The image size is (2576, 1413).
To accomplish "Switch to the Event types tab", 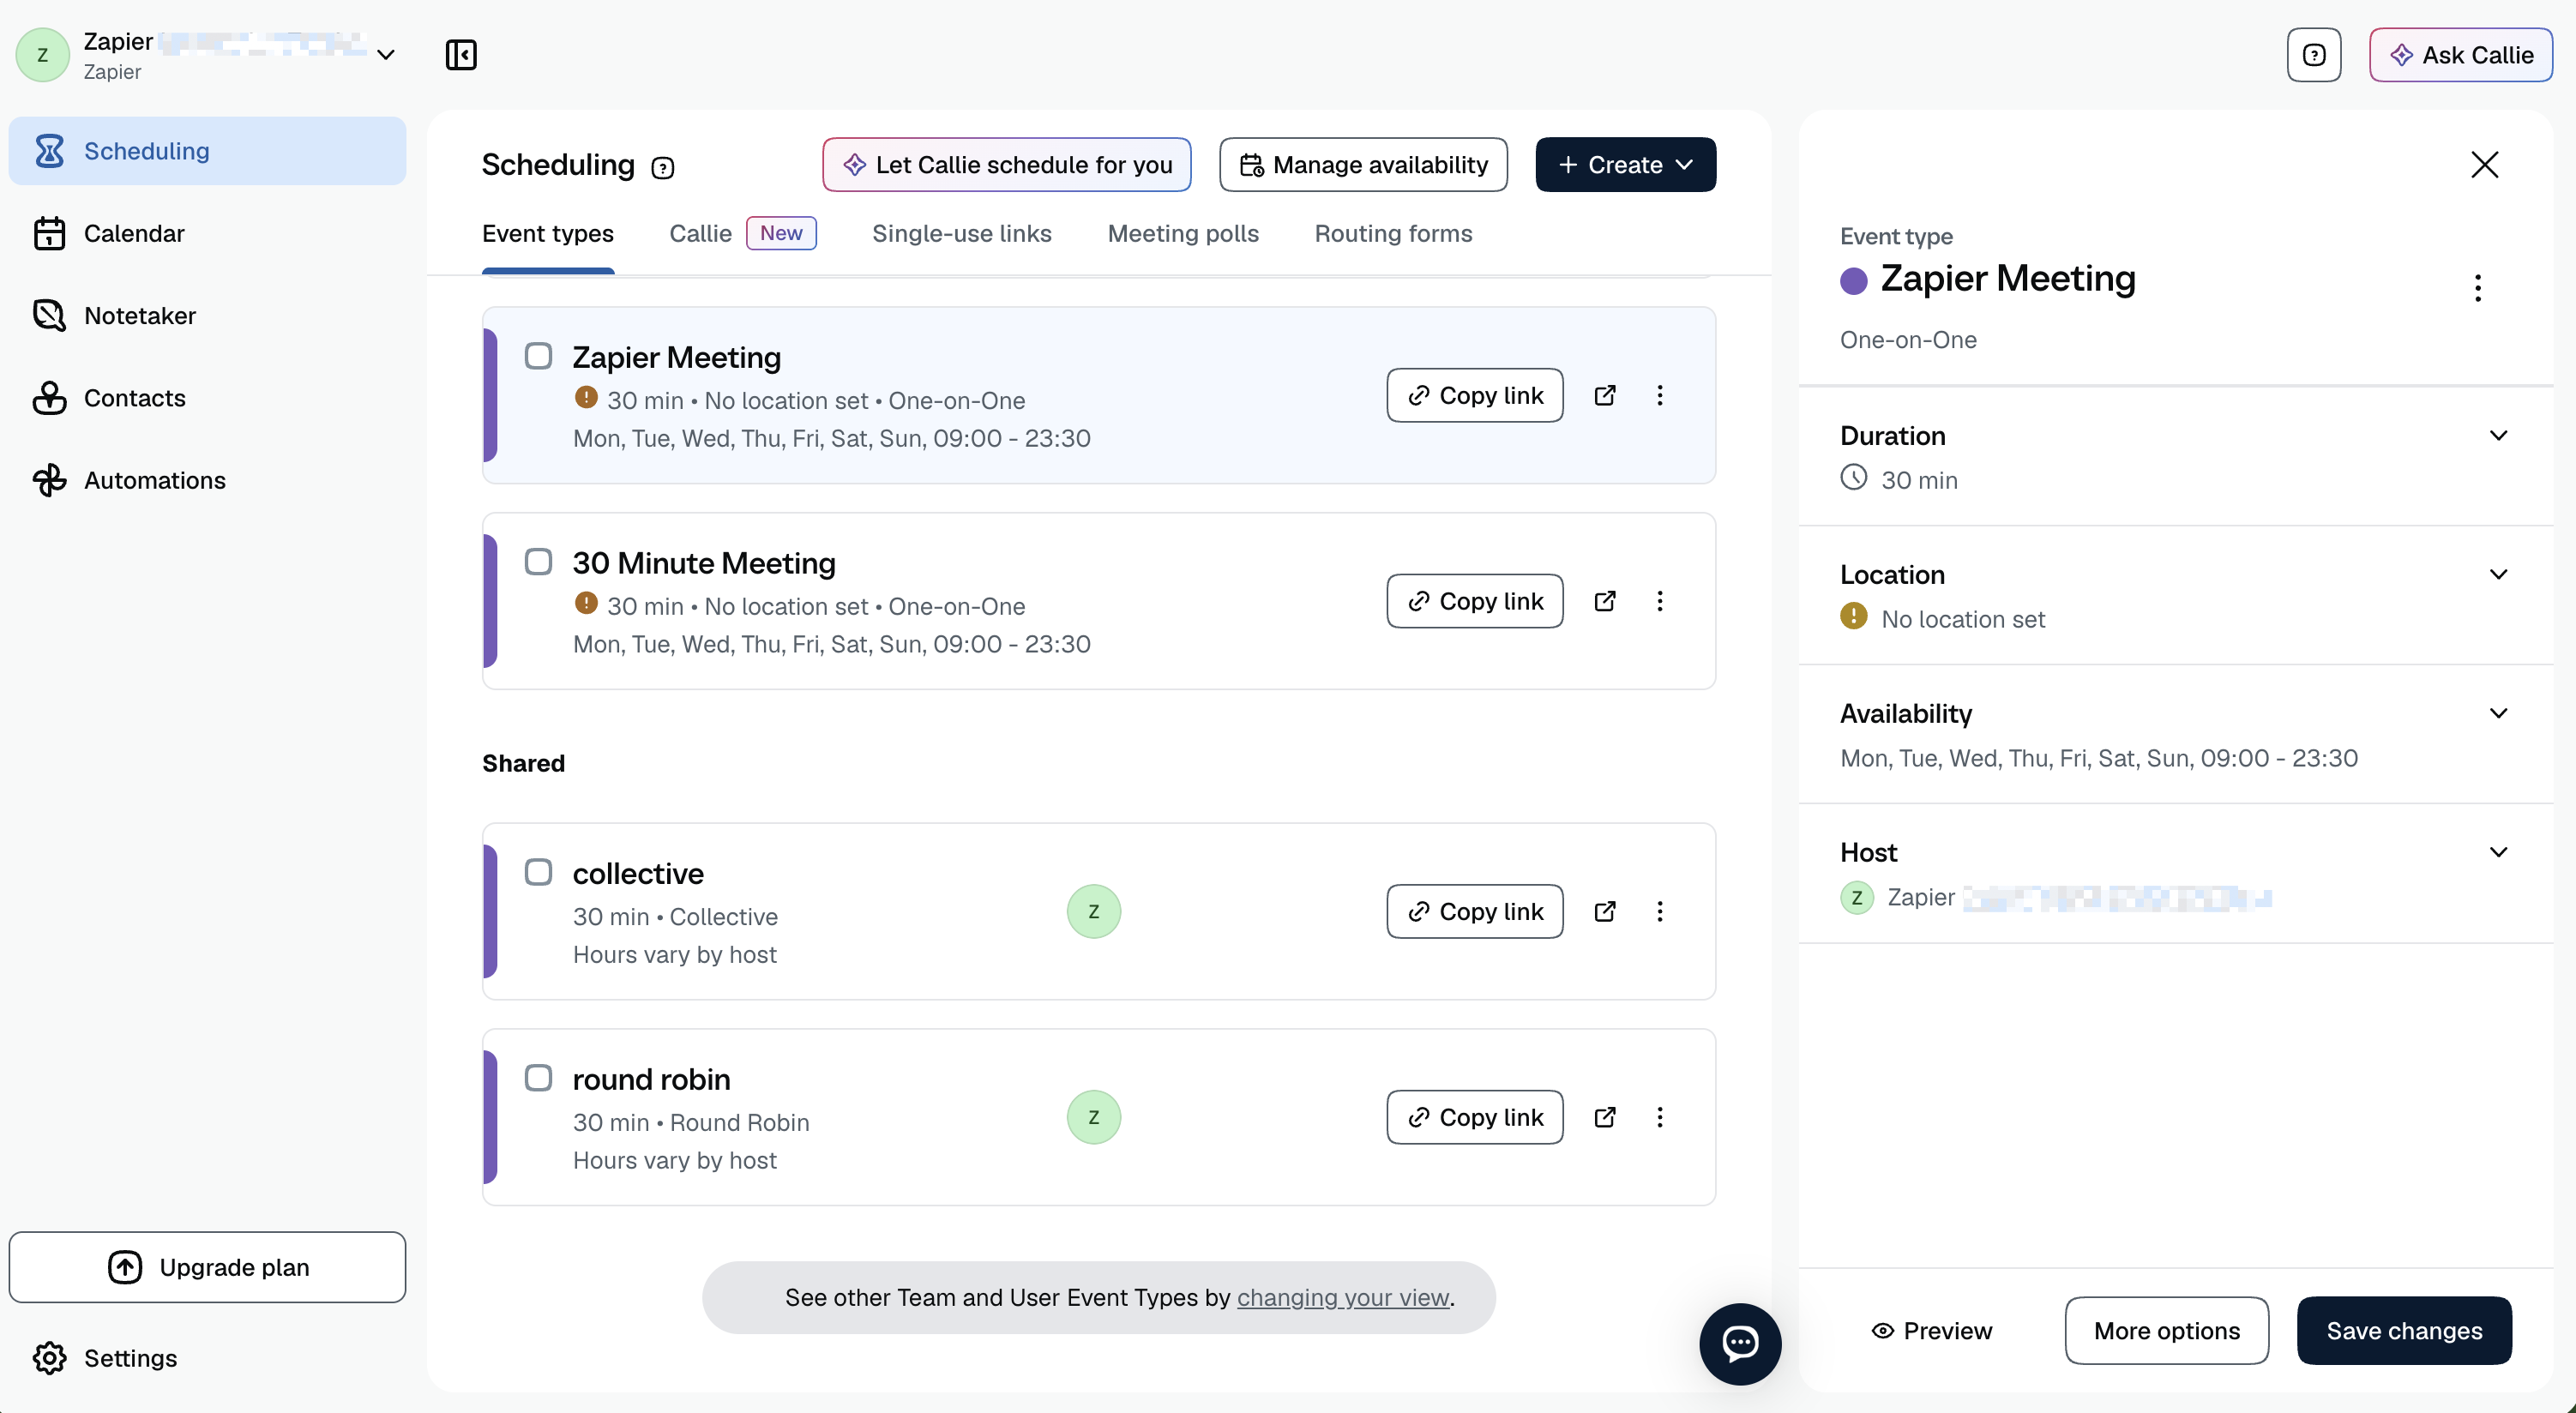I will (548, 234).
